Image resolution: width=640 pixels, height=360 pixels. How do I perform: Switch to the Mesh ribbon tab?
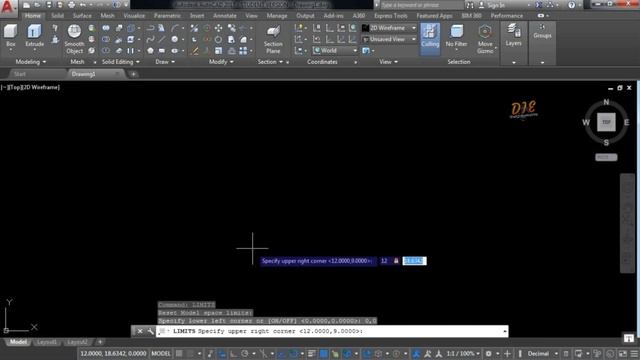(x=107, y=16)
